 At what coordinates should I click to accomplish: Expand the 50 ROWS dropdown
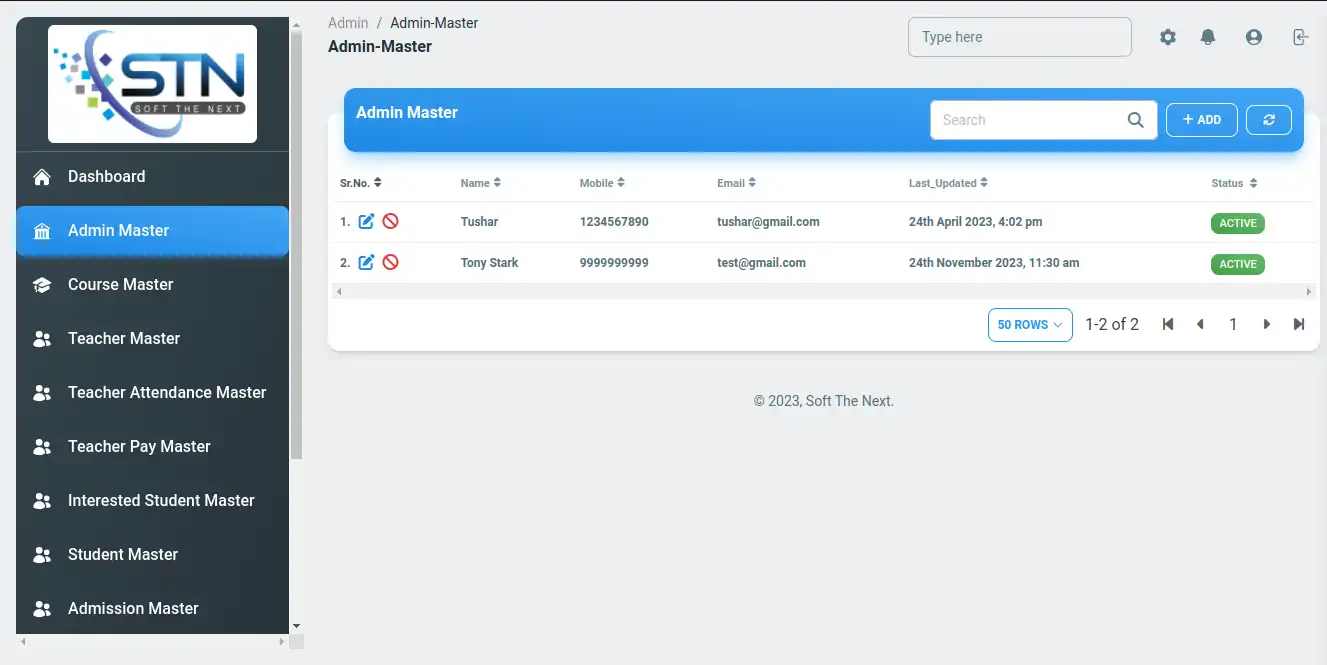point(1030,325)
